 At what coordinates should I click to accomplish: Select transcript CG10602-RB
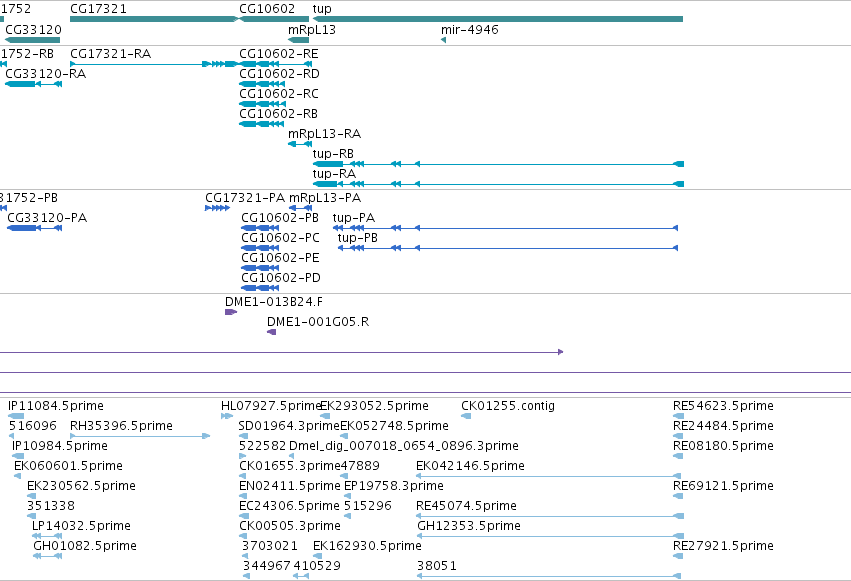(262, 124)
